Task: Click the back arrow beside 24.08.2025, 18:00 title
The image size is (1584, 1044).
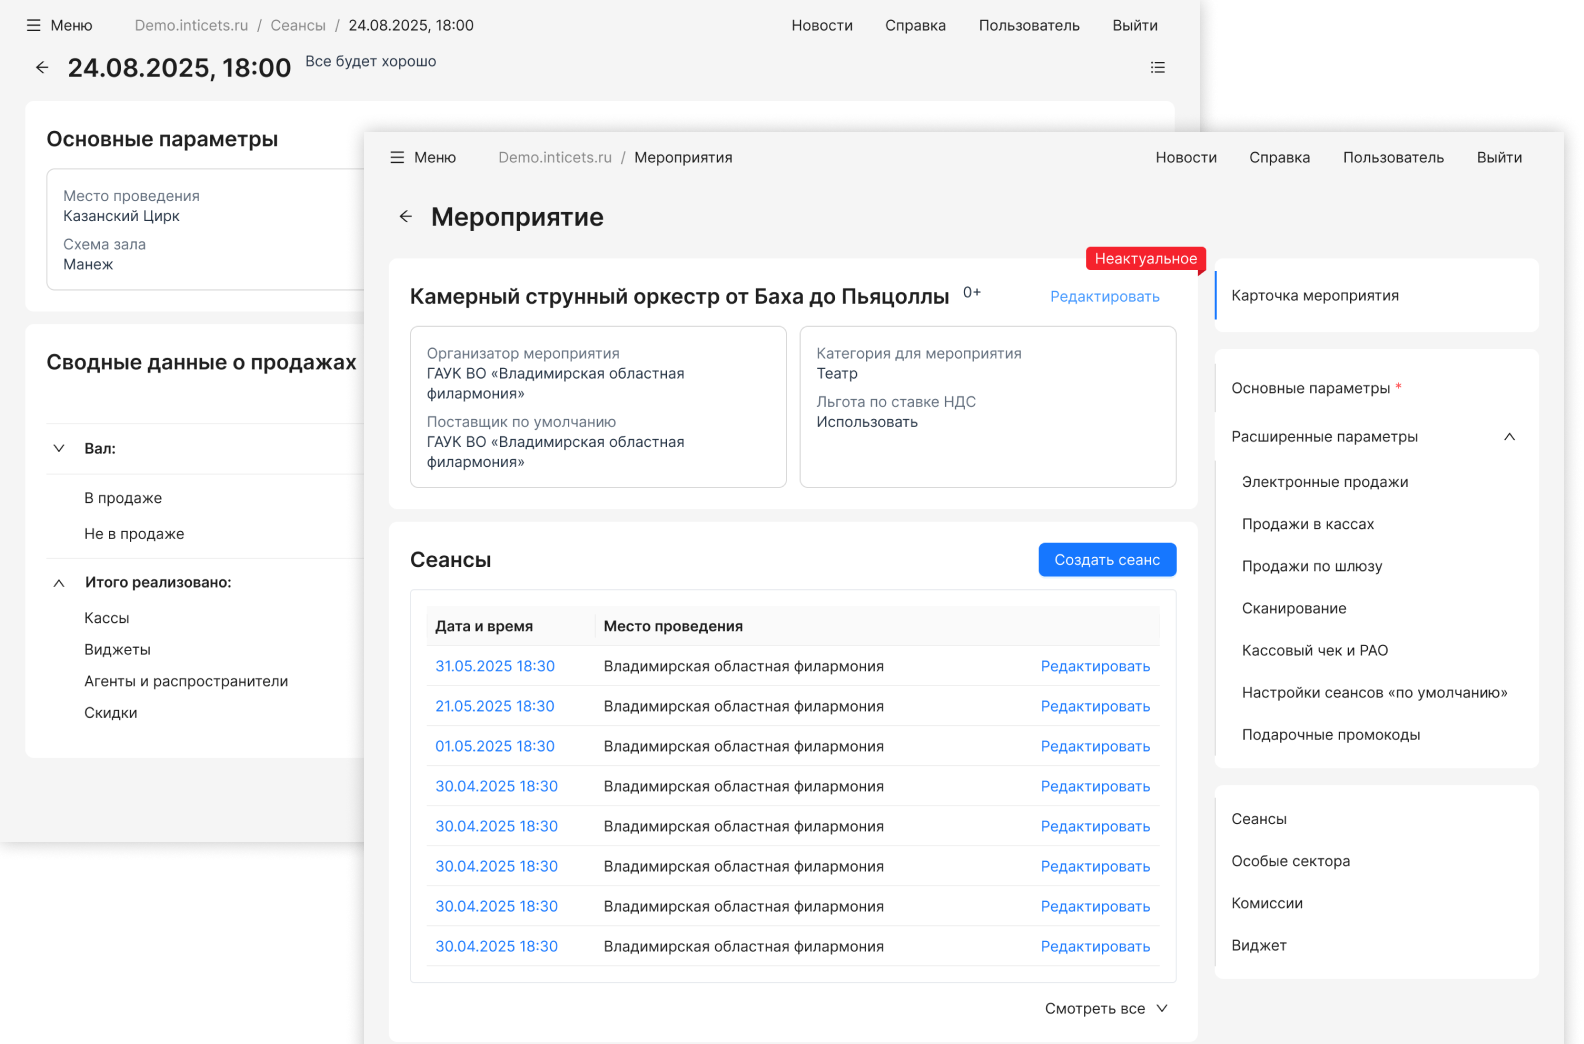Action: click(x=42, y=67)
